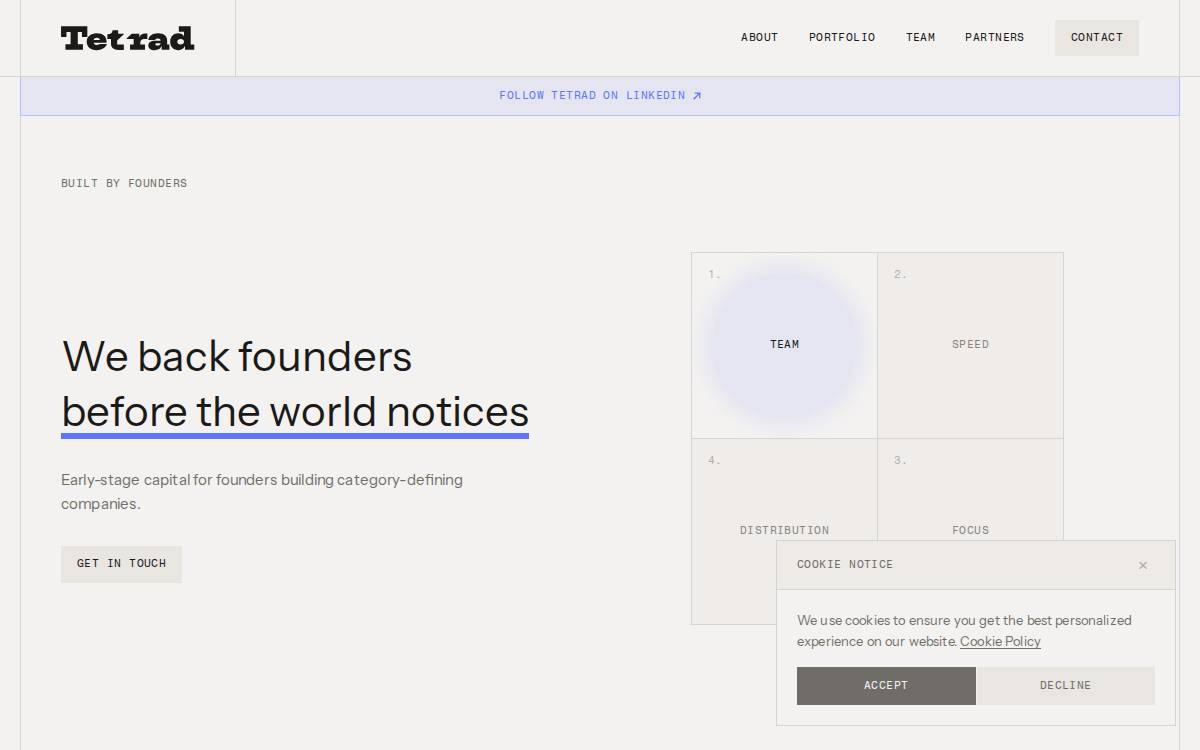Select the Team quadrant tile
The width and height of the screenshot is (1200, 750).
pos(785,345)
